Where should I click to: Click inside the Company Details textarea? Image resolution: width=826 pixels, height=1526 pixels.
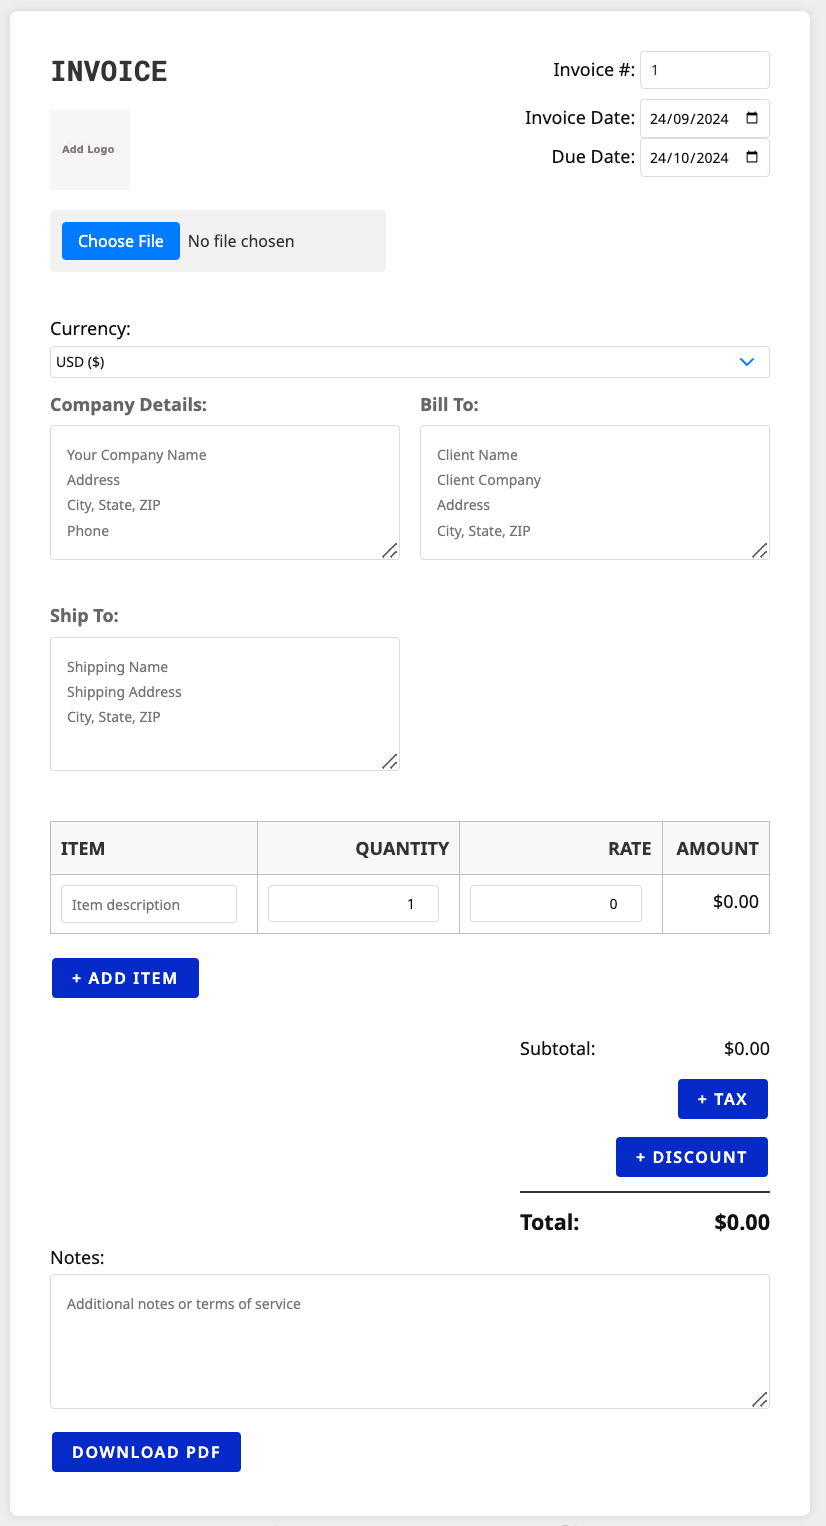pos(224,492)
